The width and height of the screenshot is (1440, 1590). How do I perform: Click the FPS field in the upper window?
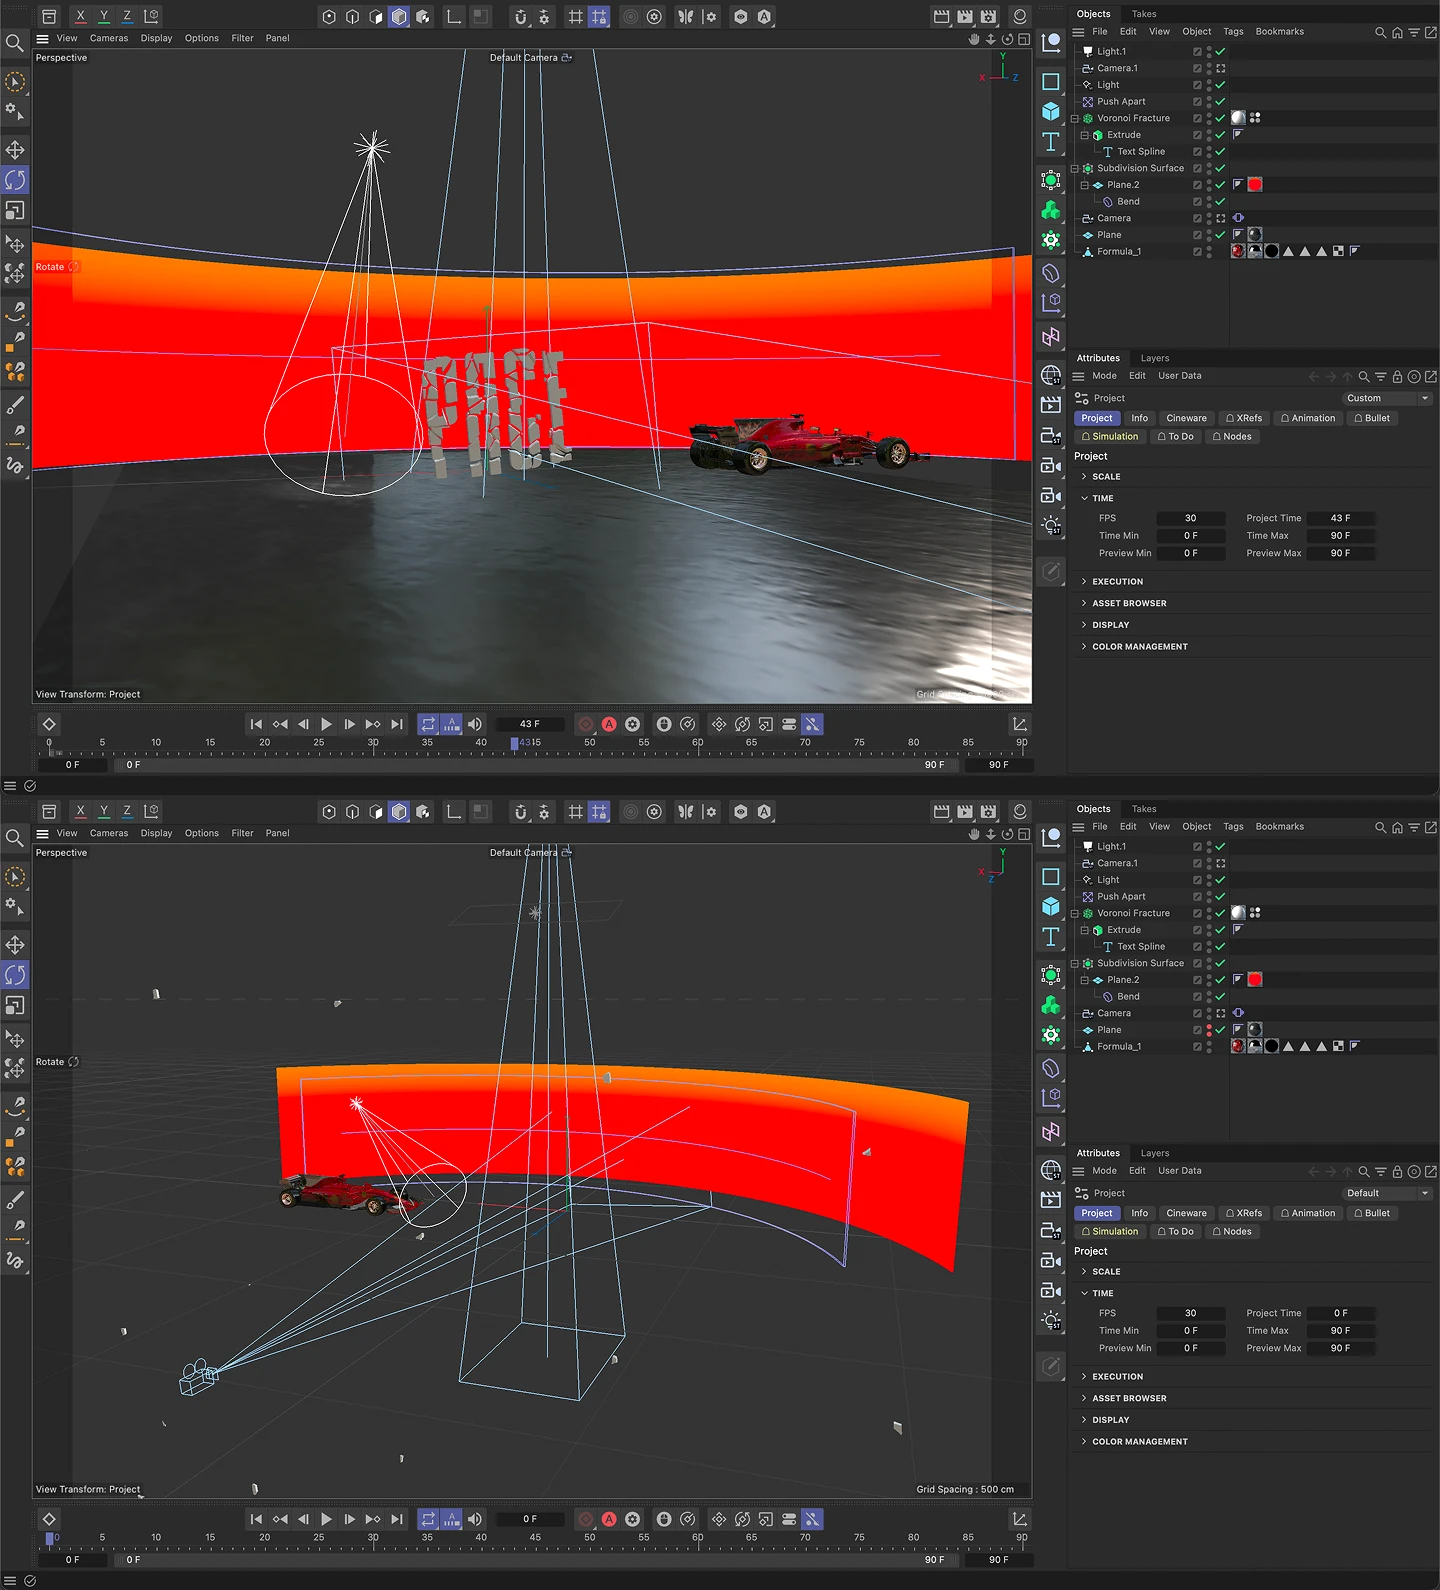pyautogui.click(x=1191, y=519)
